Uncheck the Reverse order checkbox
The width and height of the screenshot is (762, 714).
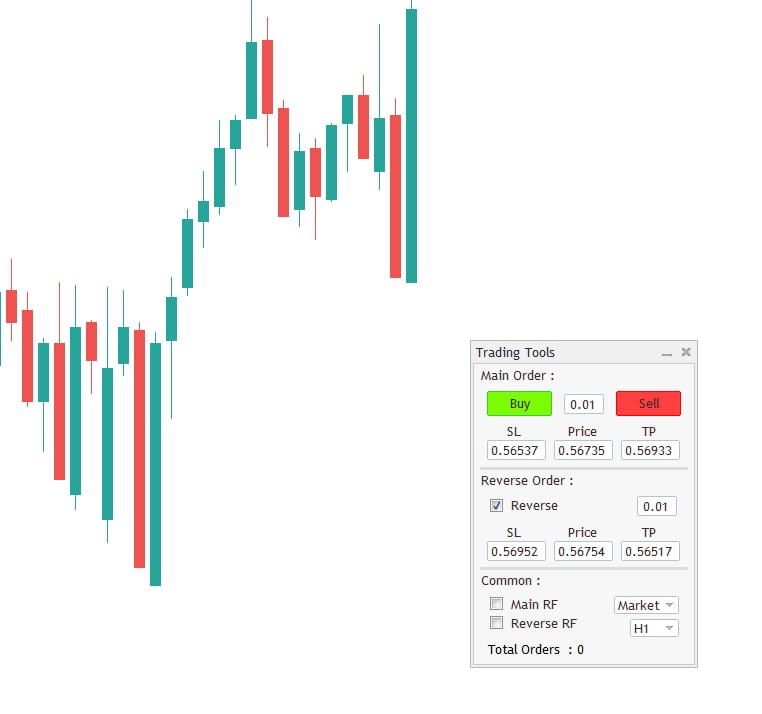click(x=497, y=506)
